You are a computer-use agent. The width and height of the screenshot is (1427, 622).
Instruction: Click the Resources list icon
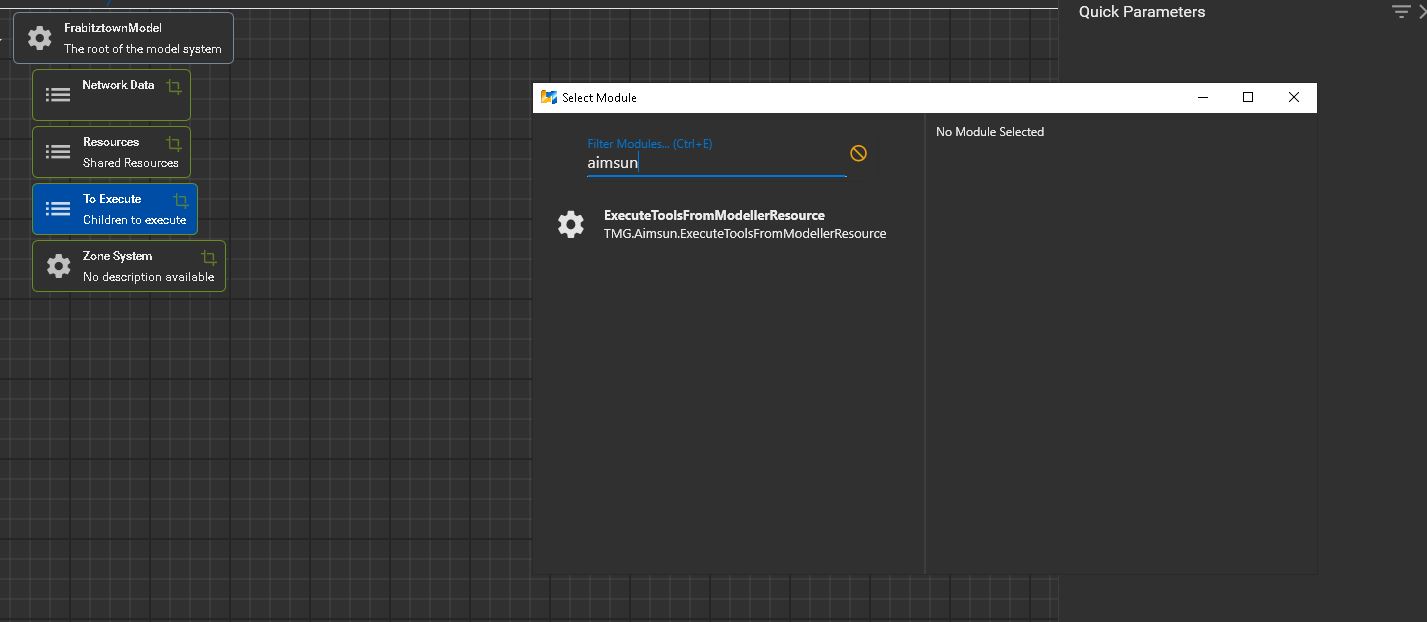[58, 152]
